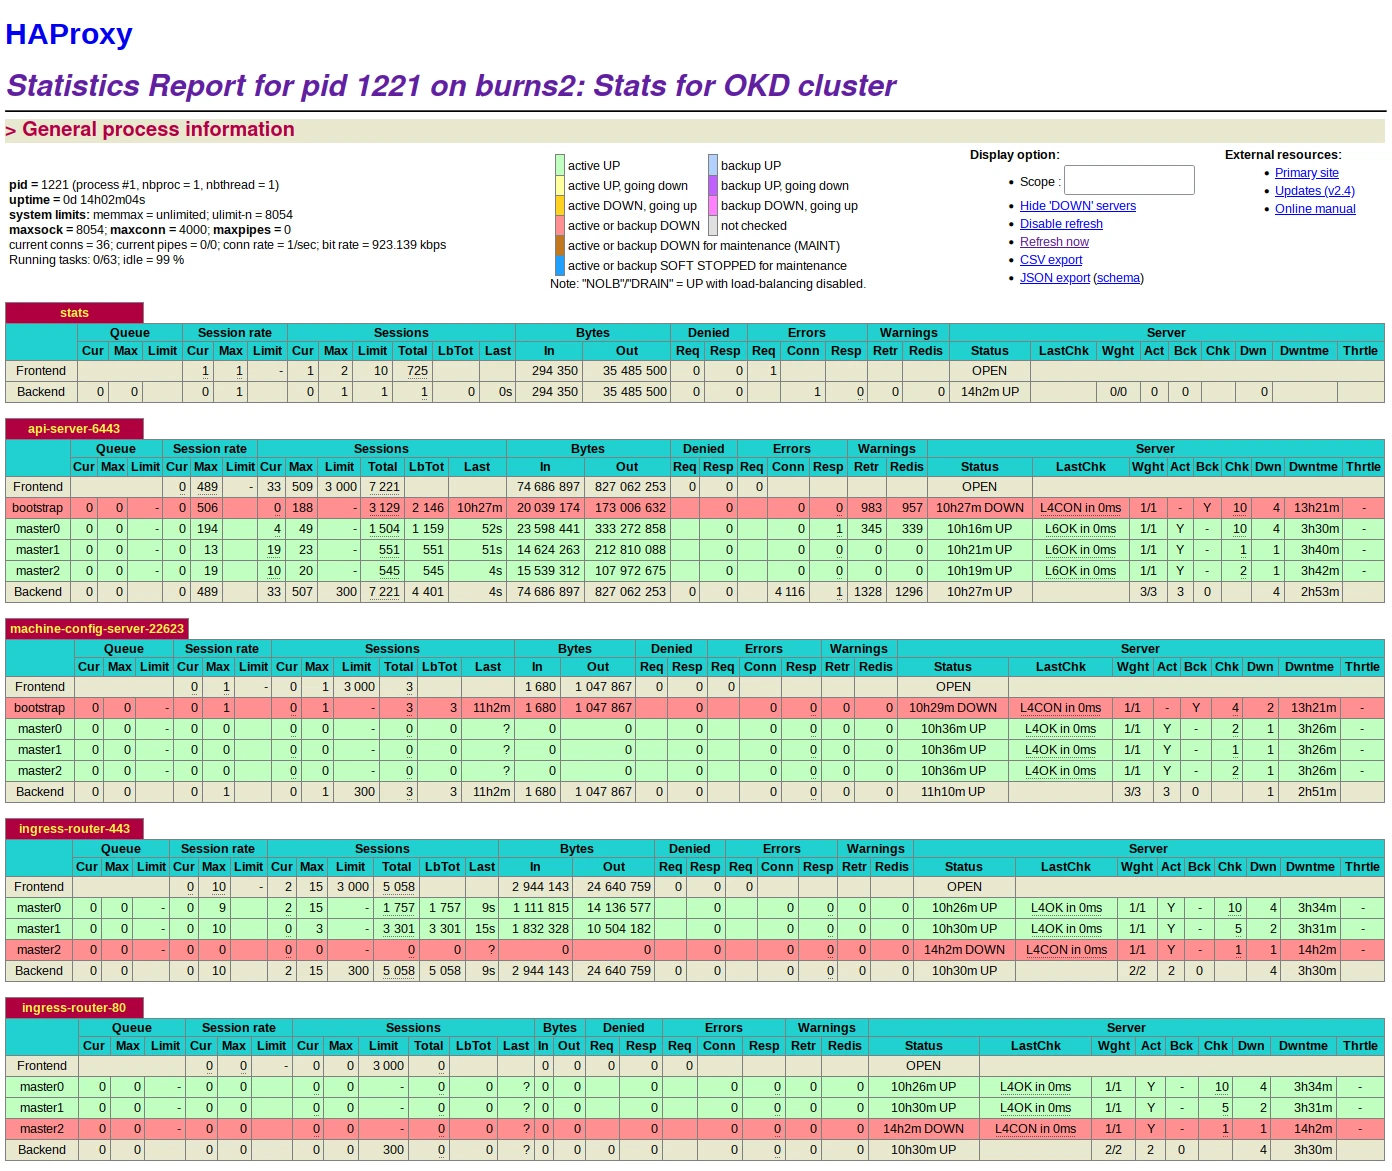This screenshot has height=1171, width=1392.
Task: Click total 7 221 in api-server Frontend row
Action: click(384, 487)
